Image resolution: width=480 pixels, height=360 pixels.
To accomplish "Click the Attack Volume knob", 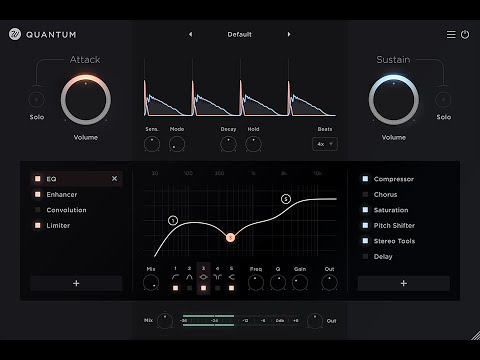I will tap(86, 100).
